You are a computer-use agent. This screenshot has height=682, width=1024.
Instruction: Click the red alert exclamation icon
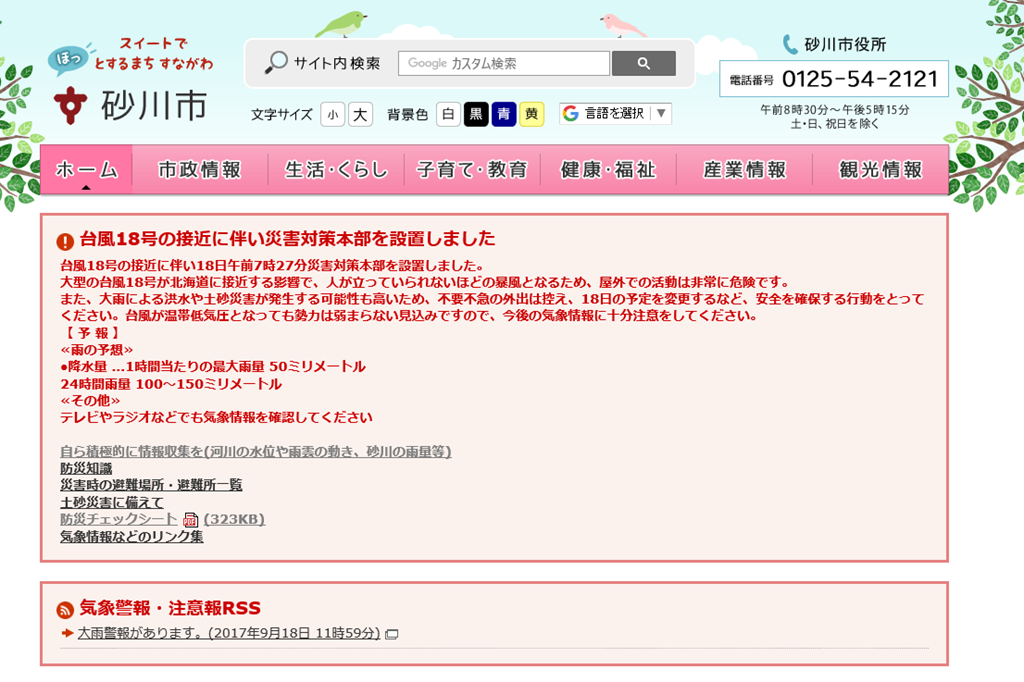tap(65, 241)
